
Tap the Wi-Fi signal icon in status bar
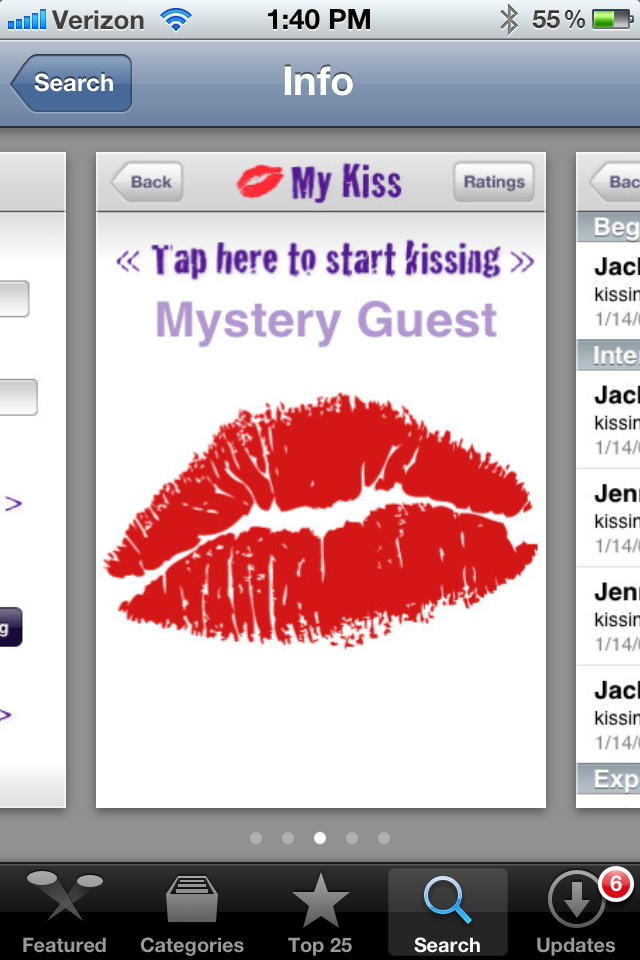tap(176, 19)
